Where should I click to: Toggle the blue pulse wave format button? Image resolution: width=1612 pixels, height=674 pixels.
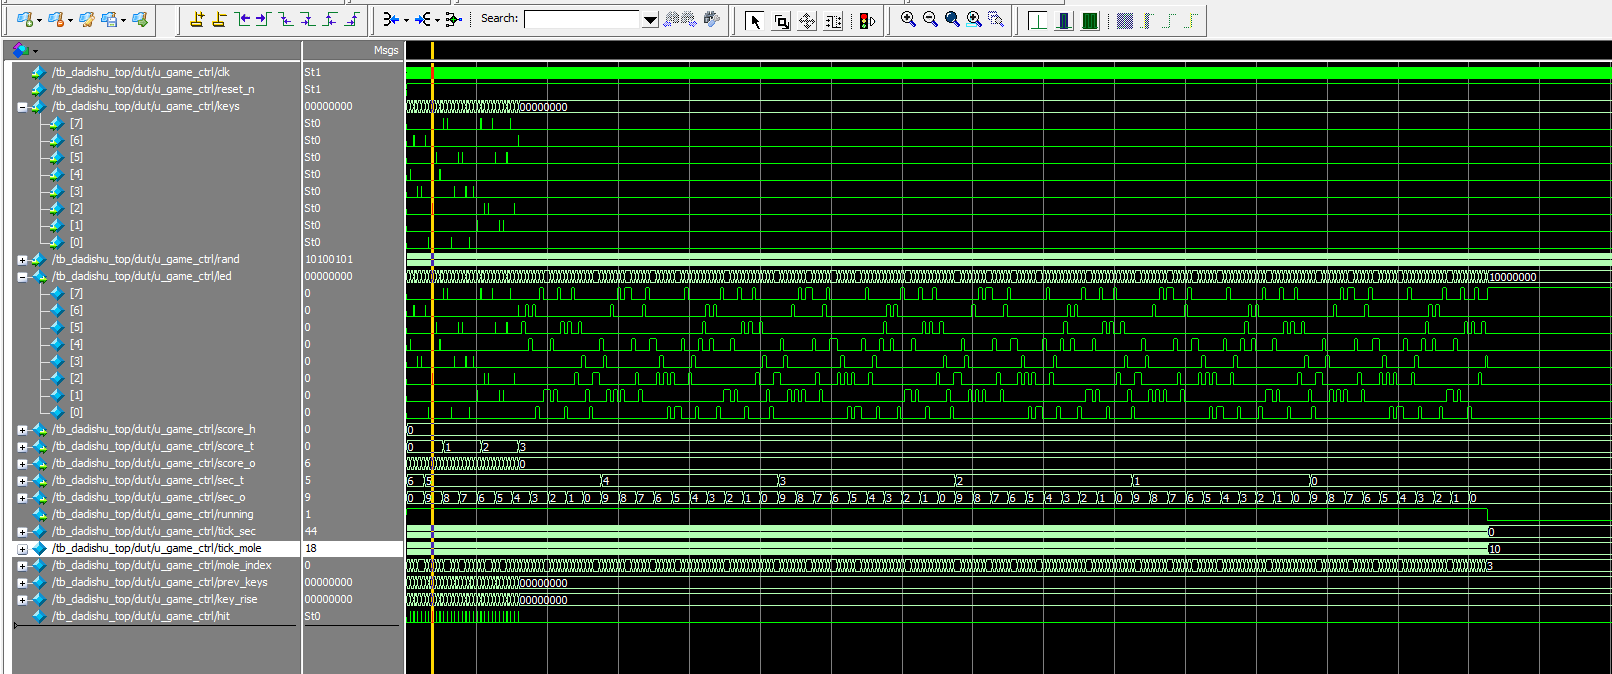1064,20
